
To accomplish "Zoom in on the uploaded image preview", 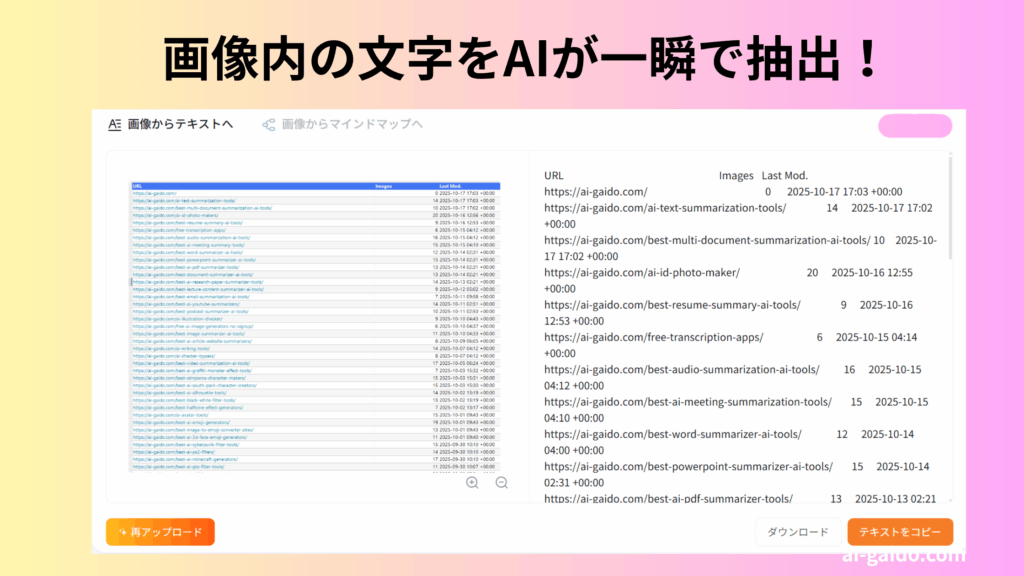I will pos(472,482).
